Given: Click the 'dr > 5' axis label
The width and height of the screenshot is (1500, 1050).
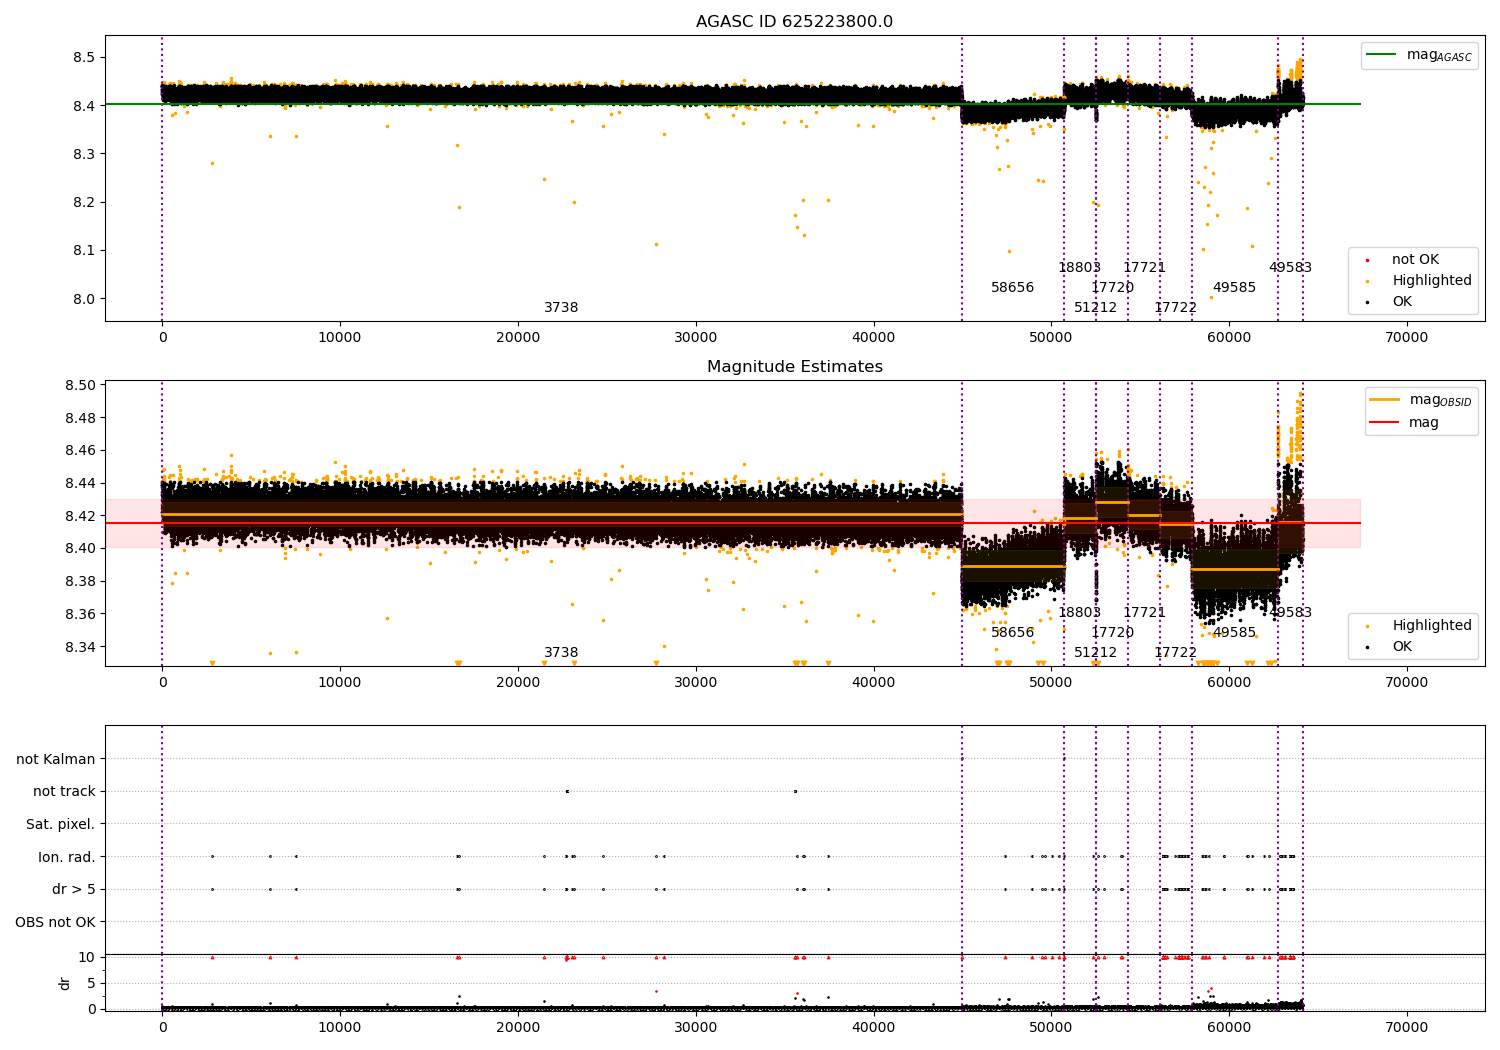Looking at the screenshot, I should pos(74,889).
